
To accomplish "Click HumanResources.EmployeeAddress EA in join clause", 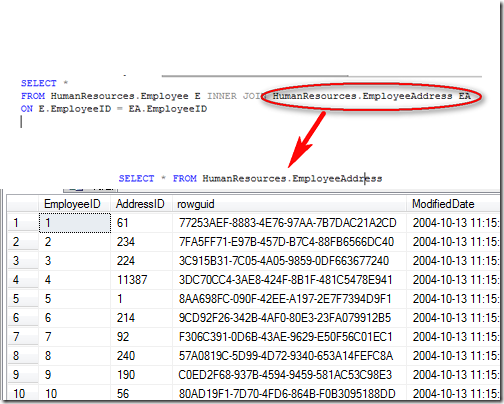I will 371,96.
